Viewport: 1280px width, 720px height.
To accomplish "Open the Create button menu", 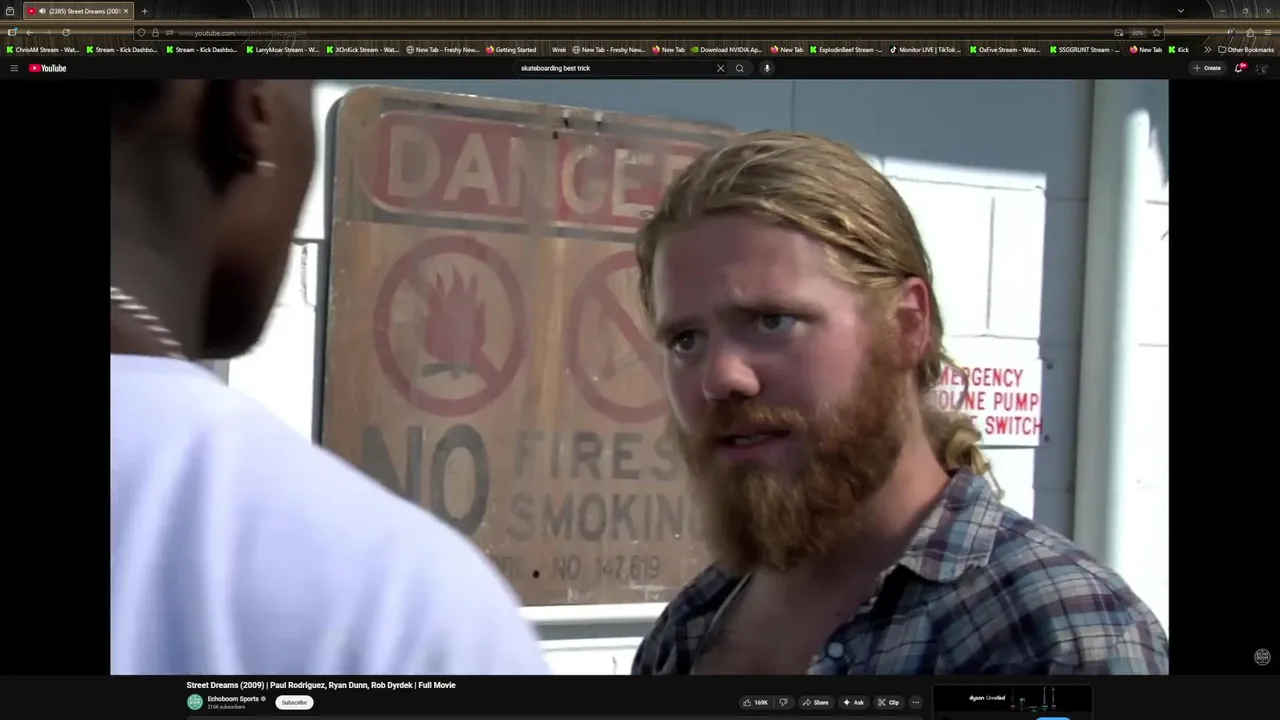I will coord(1207,68).
